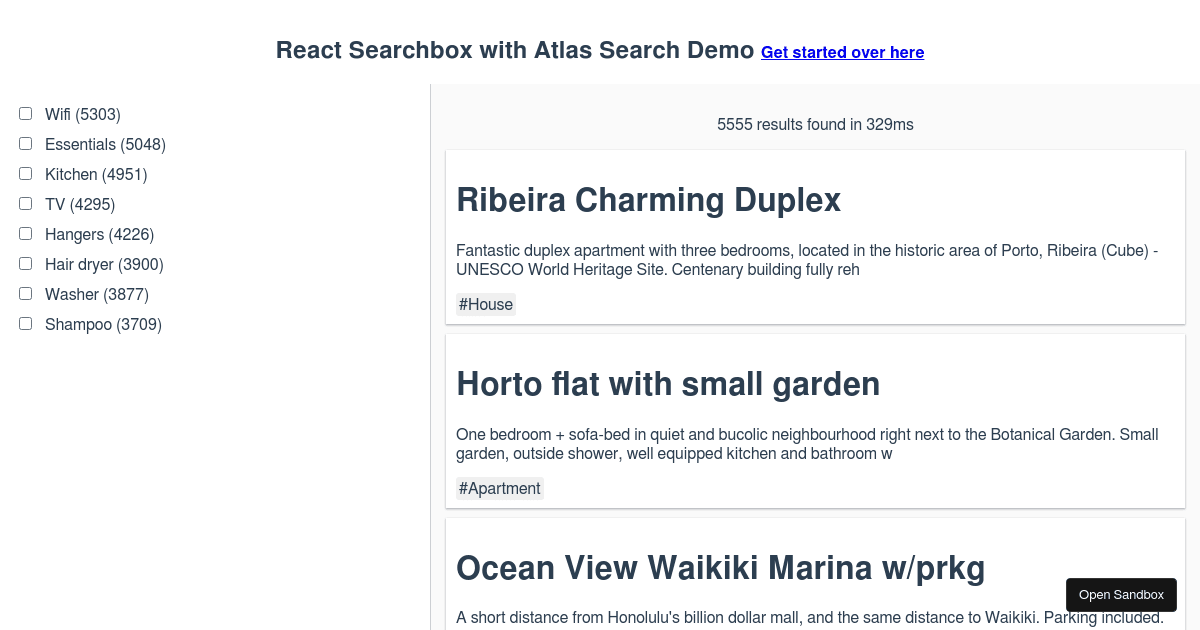This screenshot has height=630, width=1200.
Task: Open the Ribeira Charming Duplex listing
Action: pyautogui.click(x=648, y=200)
